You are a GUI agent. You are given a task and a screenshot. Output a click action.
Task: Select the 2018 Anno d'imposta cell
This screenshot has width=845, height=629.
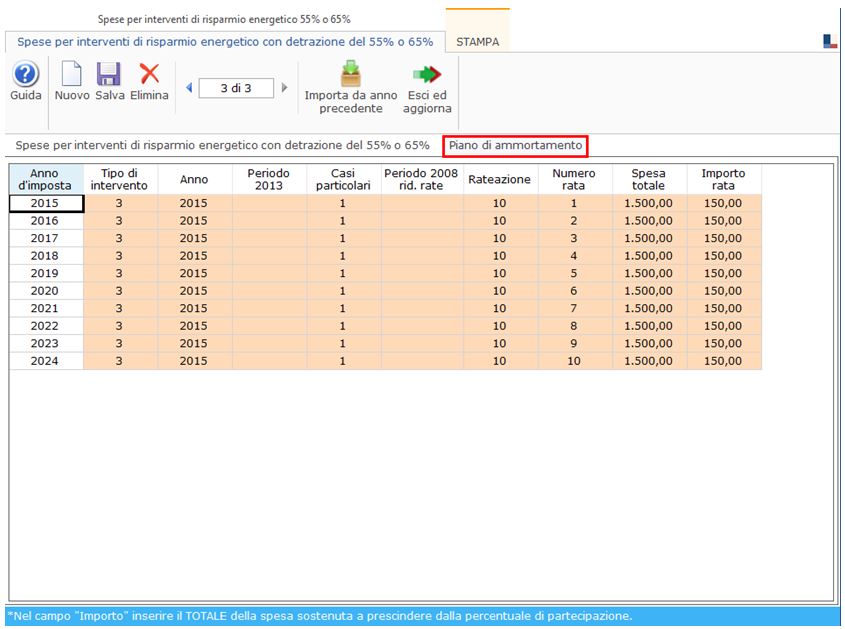coord(46,256)
